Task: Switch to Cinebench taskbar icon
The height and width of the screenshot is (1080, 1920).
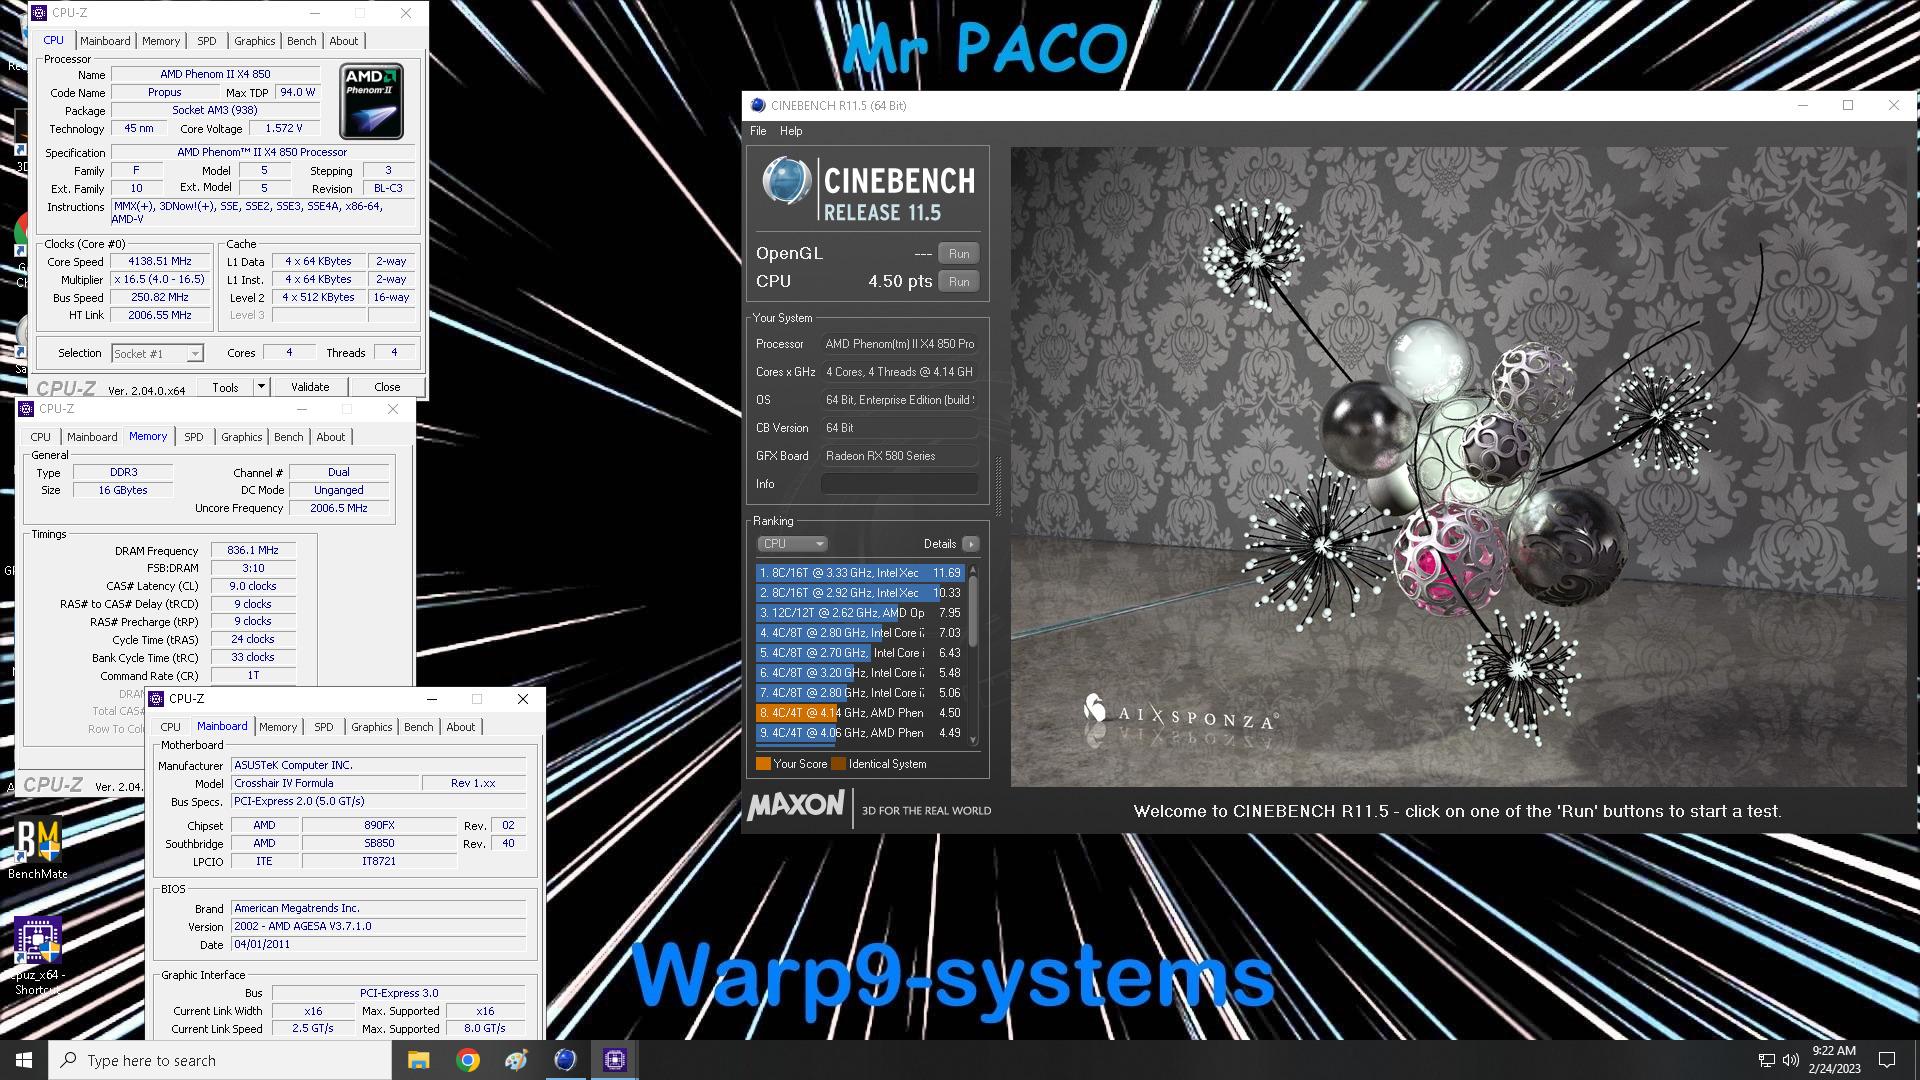Action: pos(565,1060)
